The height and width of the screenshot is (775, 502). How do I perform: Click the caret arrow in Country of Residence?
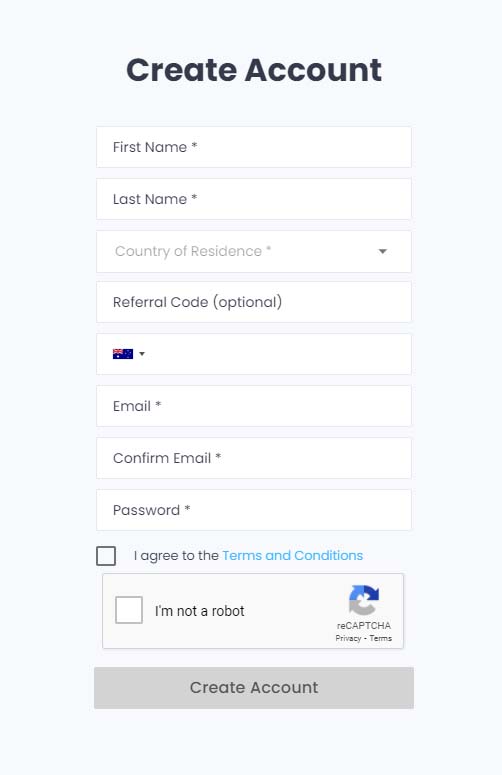coord(382,251)
